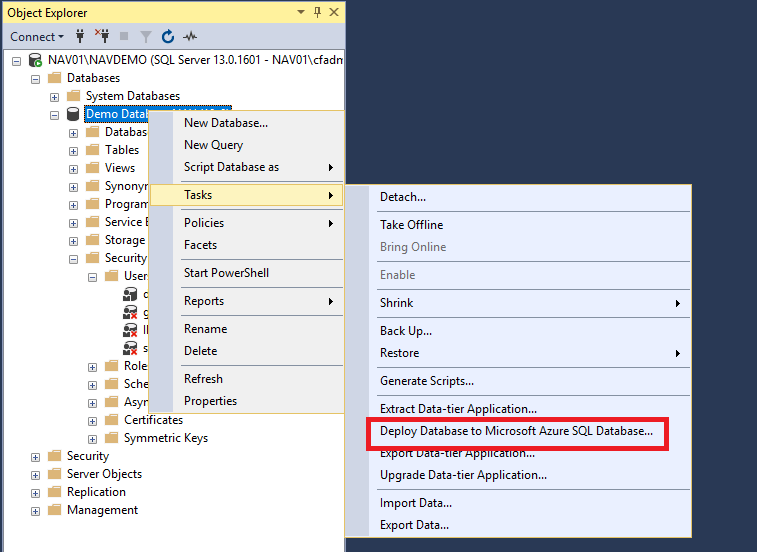
Task: Open Activity Monitor from toolbar icon
Action: (x=190, y=37)
